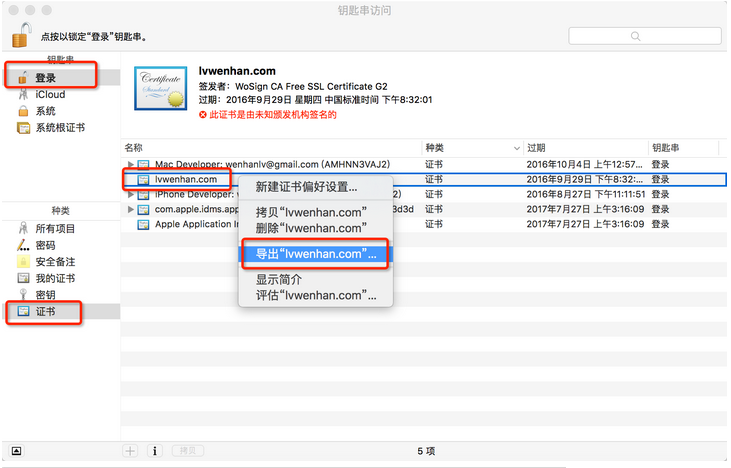Click the Mac Developer row certificate icon
Viewport: 731px width, 468px height.
143,165
